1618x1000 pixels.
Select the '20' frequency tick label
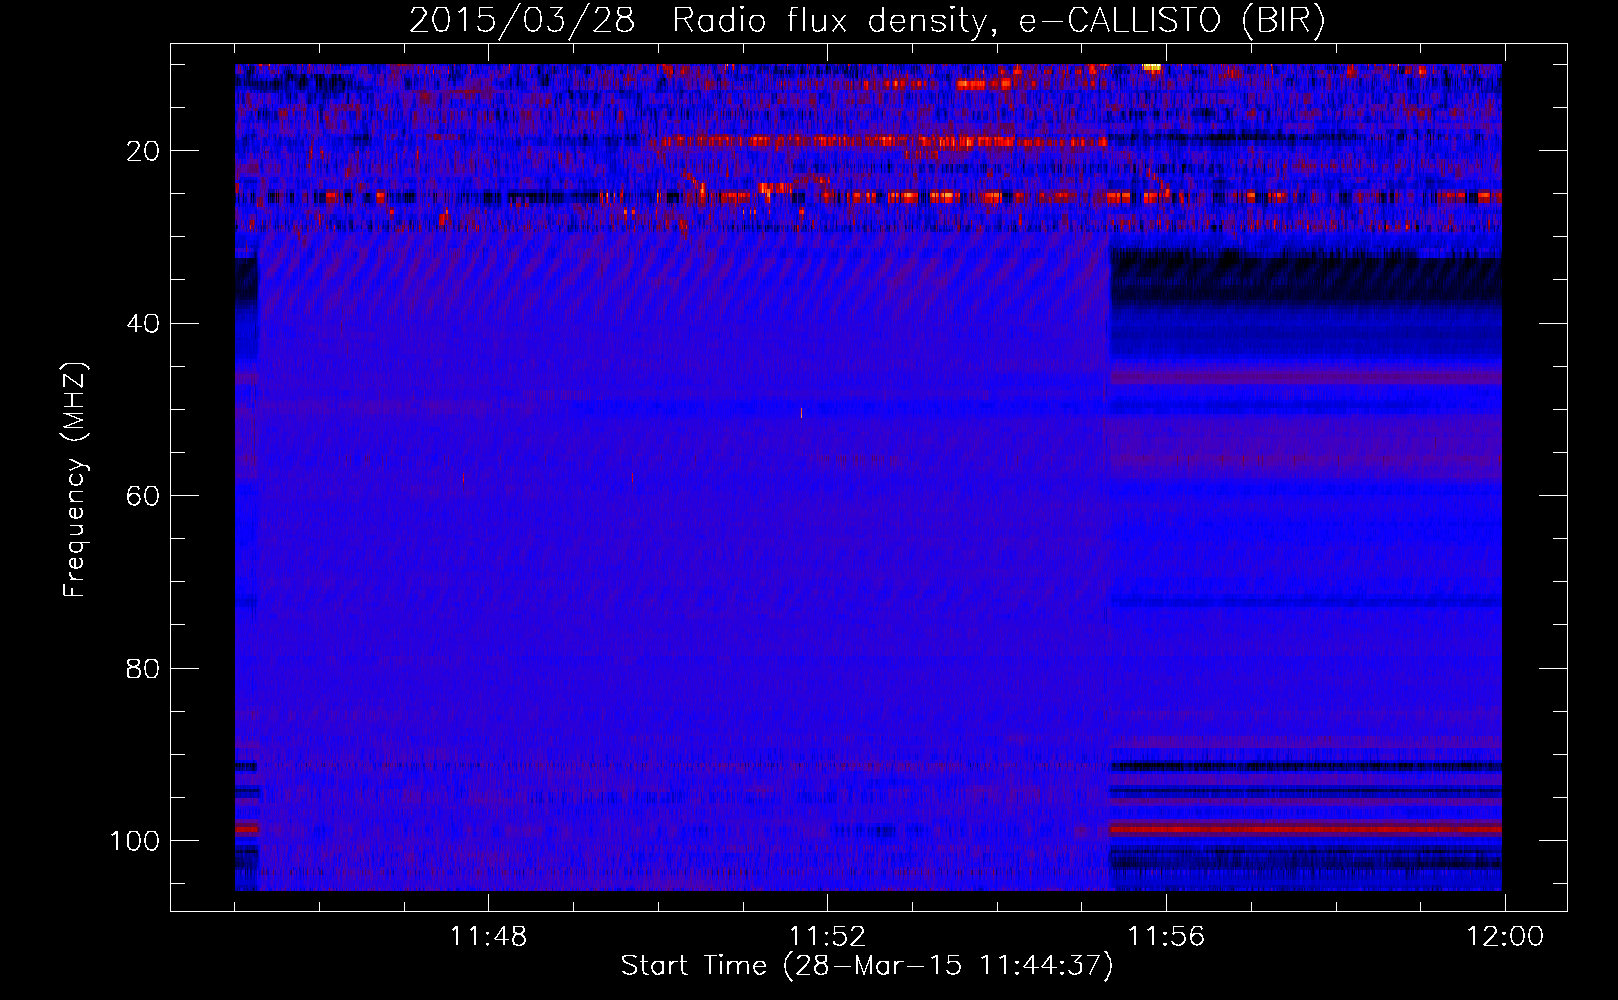tap(144, 151)
